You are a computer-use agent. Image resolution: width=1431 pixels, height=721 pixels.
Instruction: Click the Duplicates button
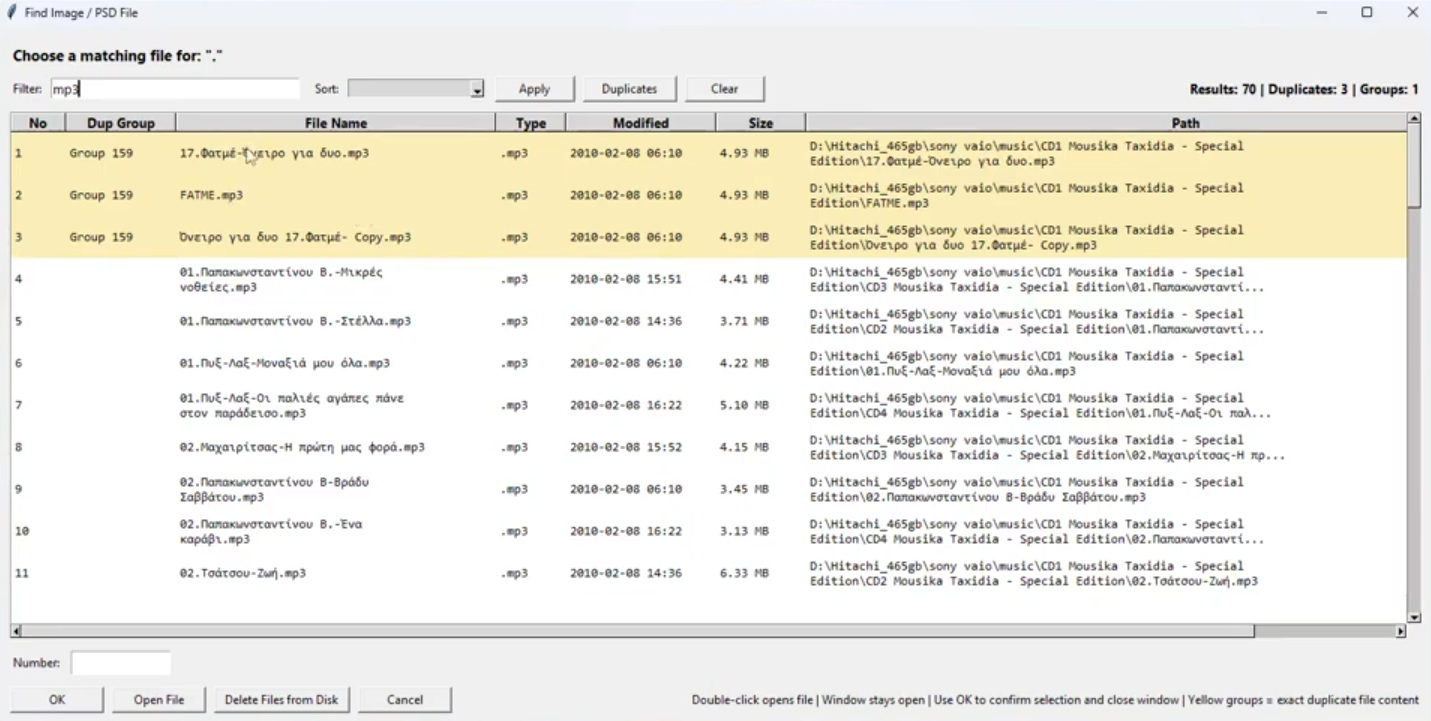629,88
